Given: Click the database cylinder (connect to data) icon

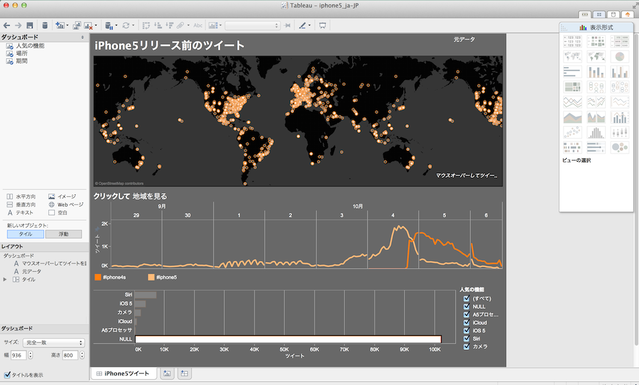Looking at the screenshot, I should click(45, 25).
